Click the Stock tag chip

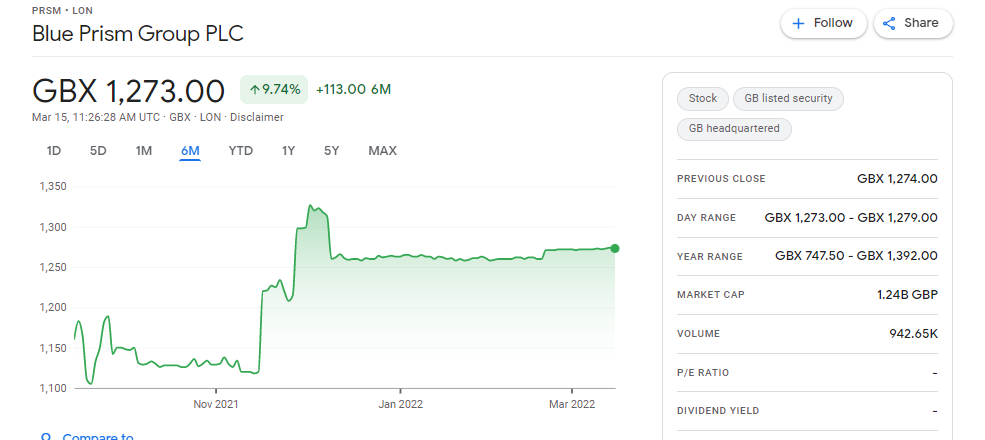(702, 99)
